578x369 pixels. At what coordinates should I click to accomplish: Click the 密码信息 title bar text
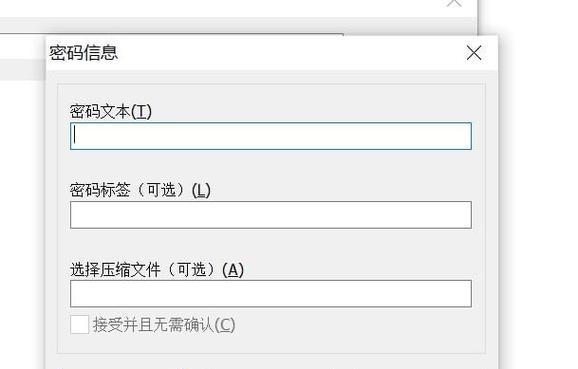point(84,53)
